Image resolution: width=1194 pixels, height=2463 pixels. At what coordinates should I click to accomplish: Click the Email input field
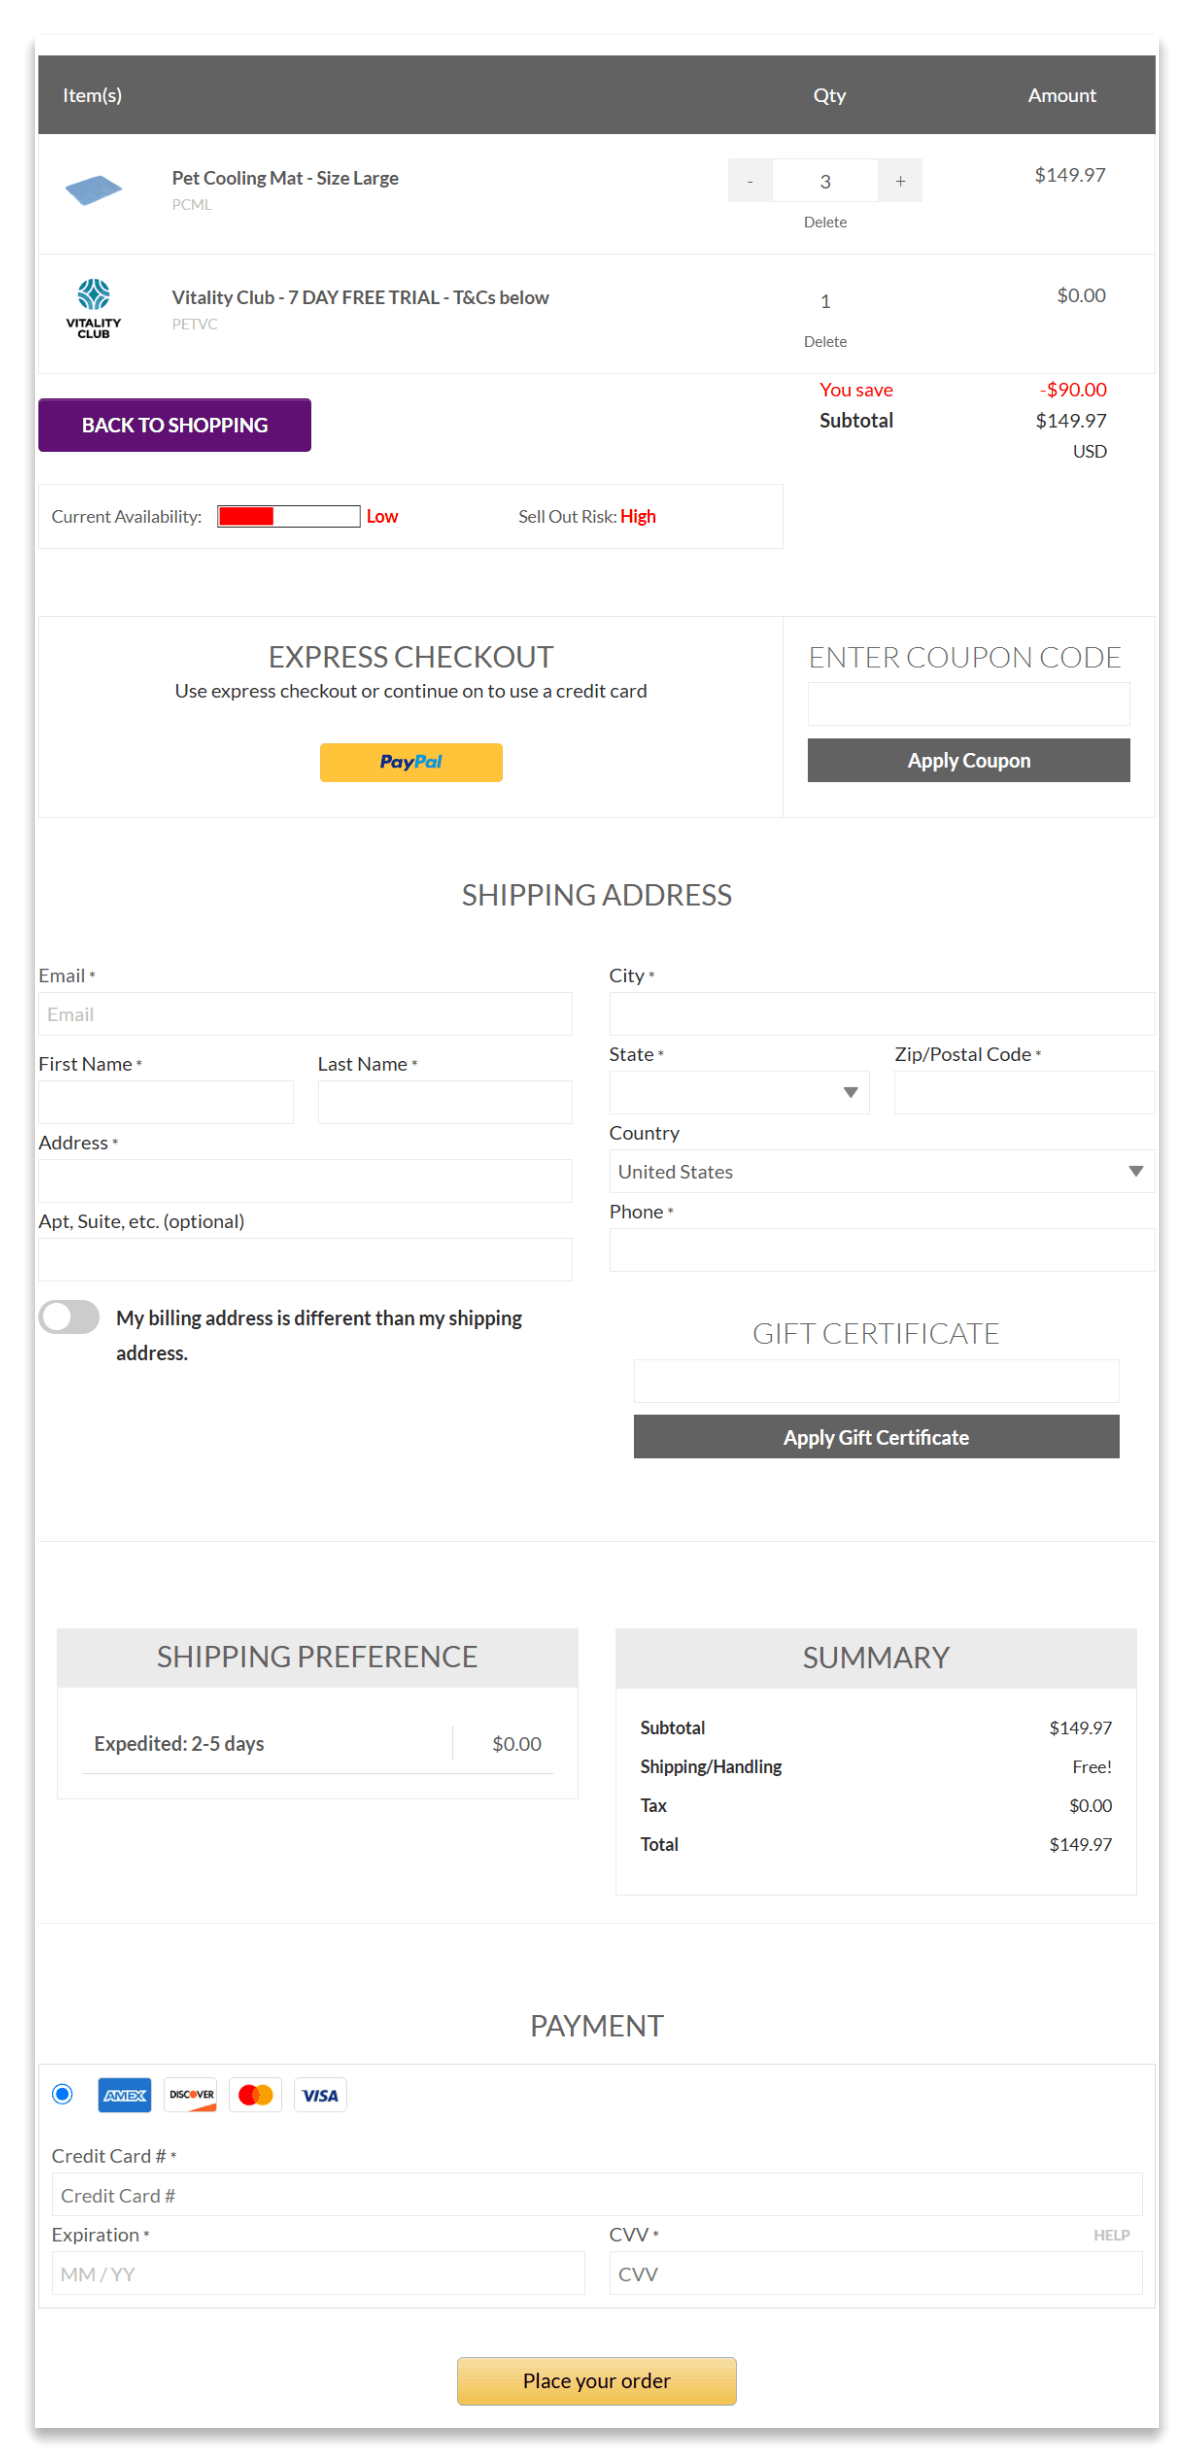(305, 1014)
